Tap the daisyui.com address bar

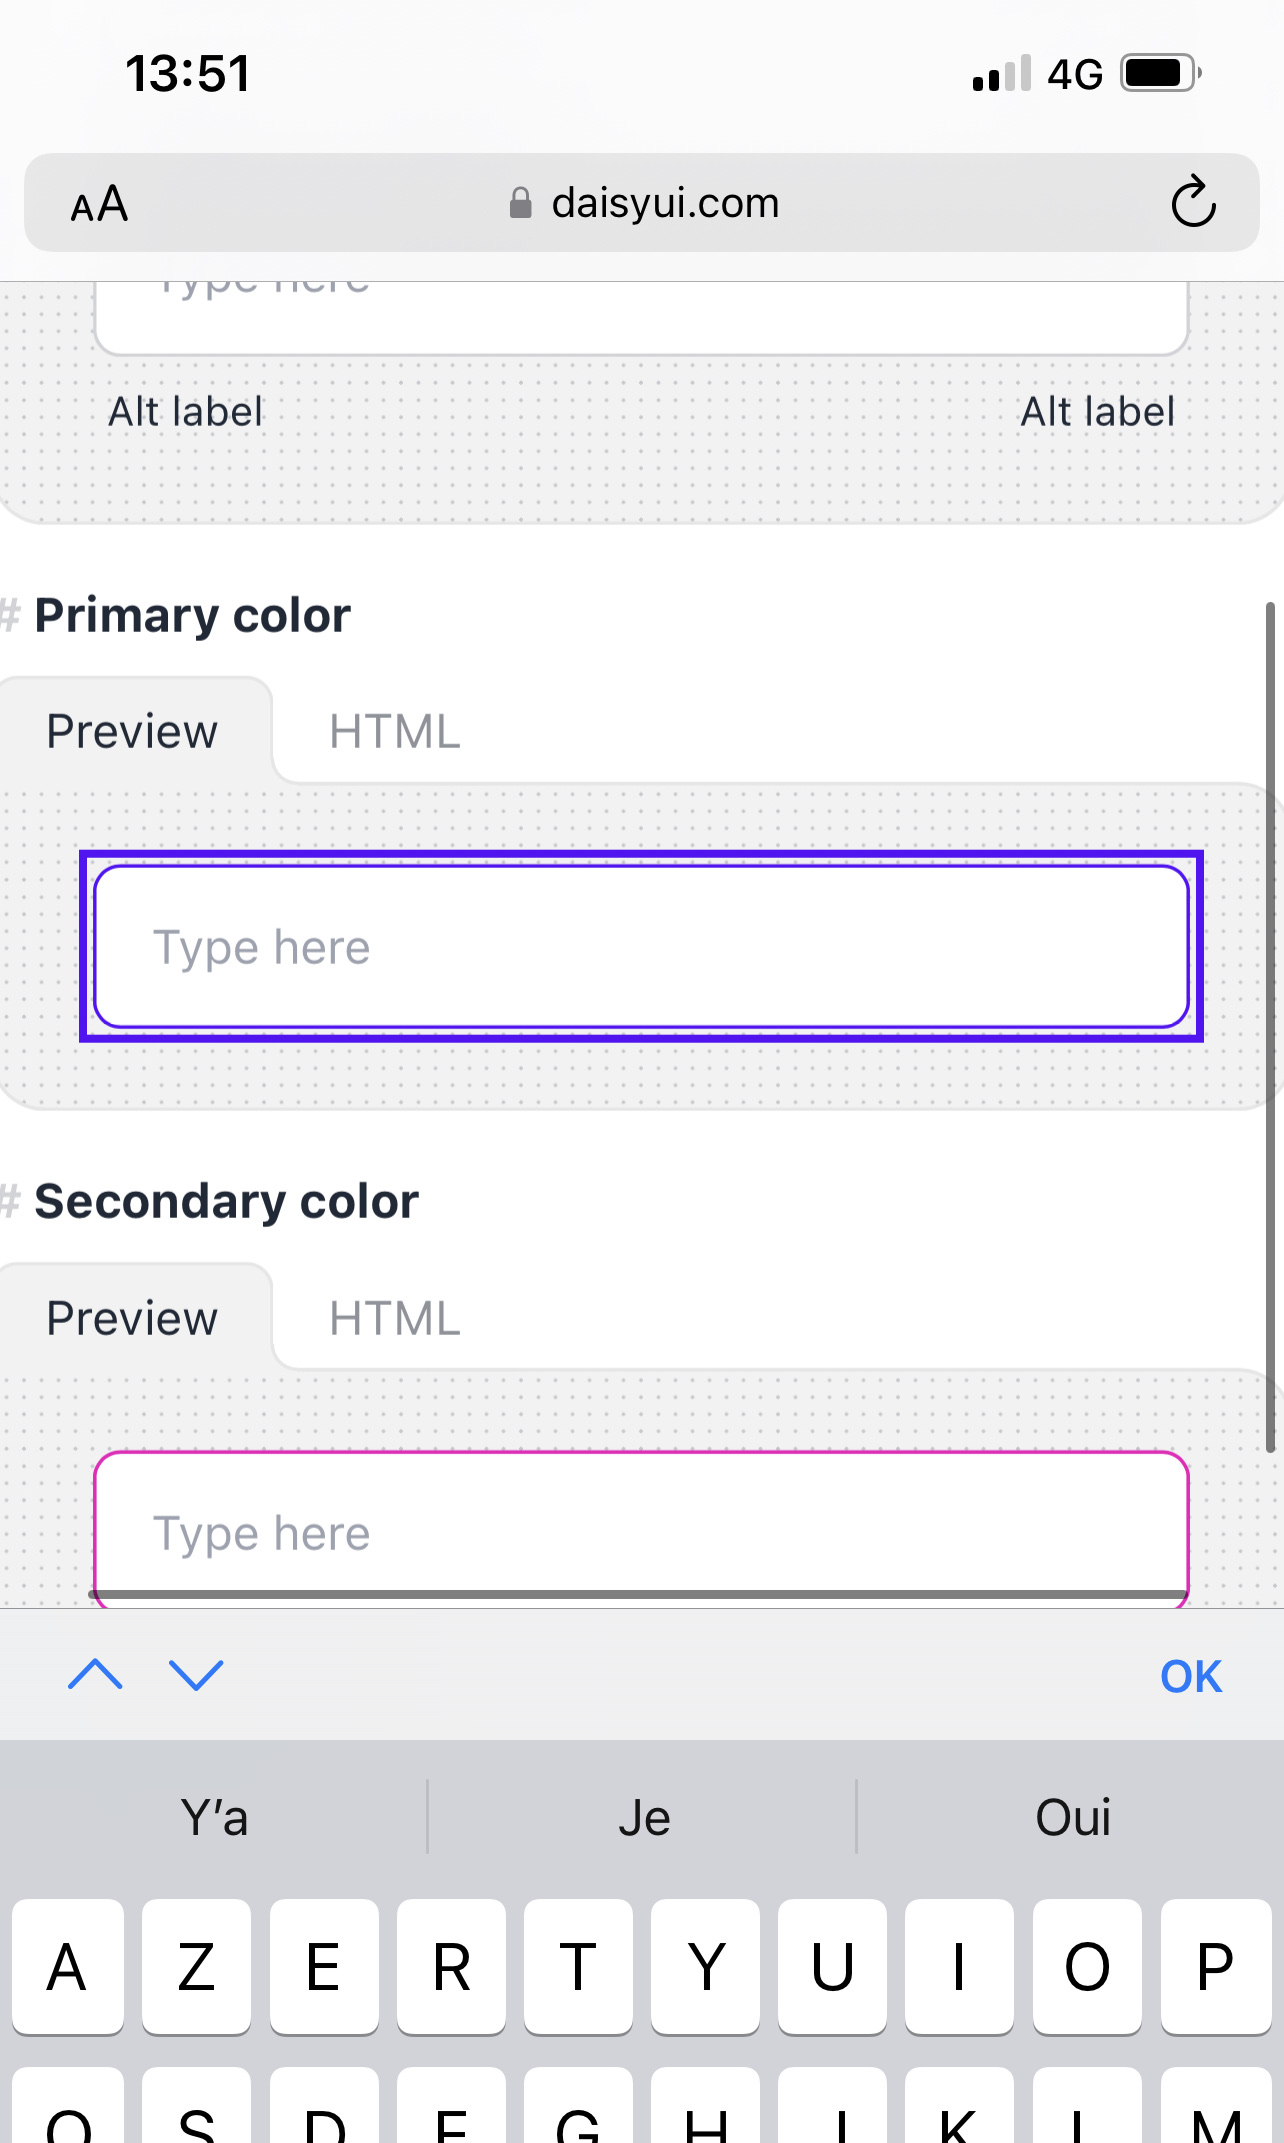pyautogui.click(x=666, y=203)
